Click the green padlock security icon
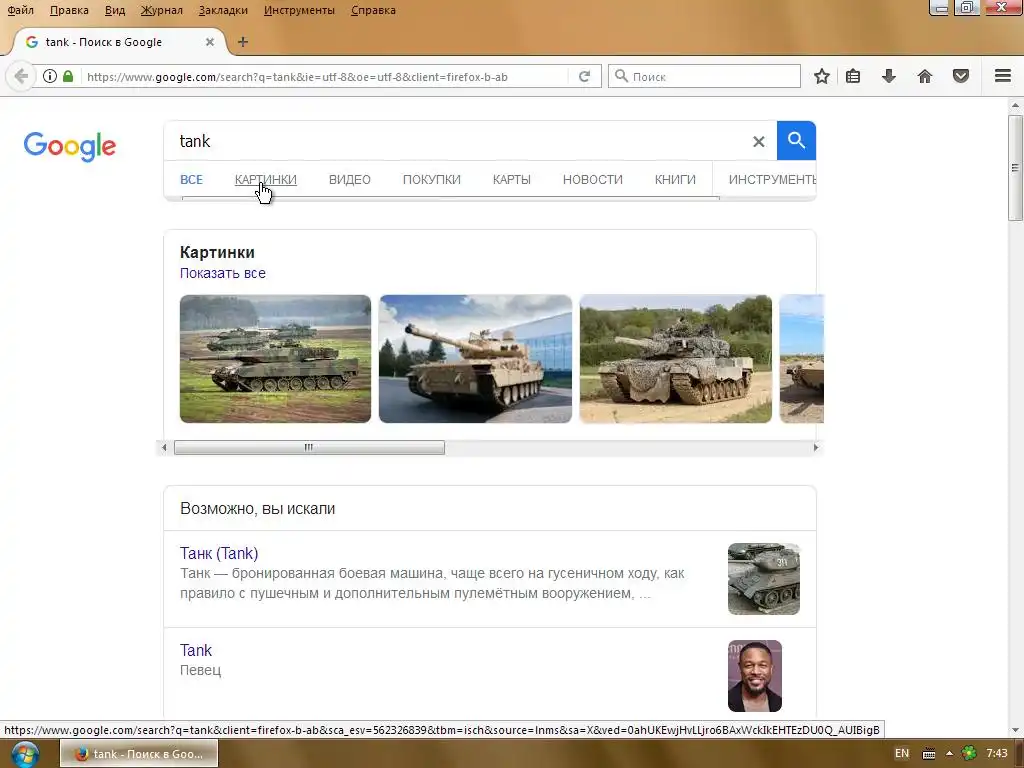Viewport: 1024px width, 768px height. pos(68,76)
